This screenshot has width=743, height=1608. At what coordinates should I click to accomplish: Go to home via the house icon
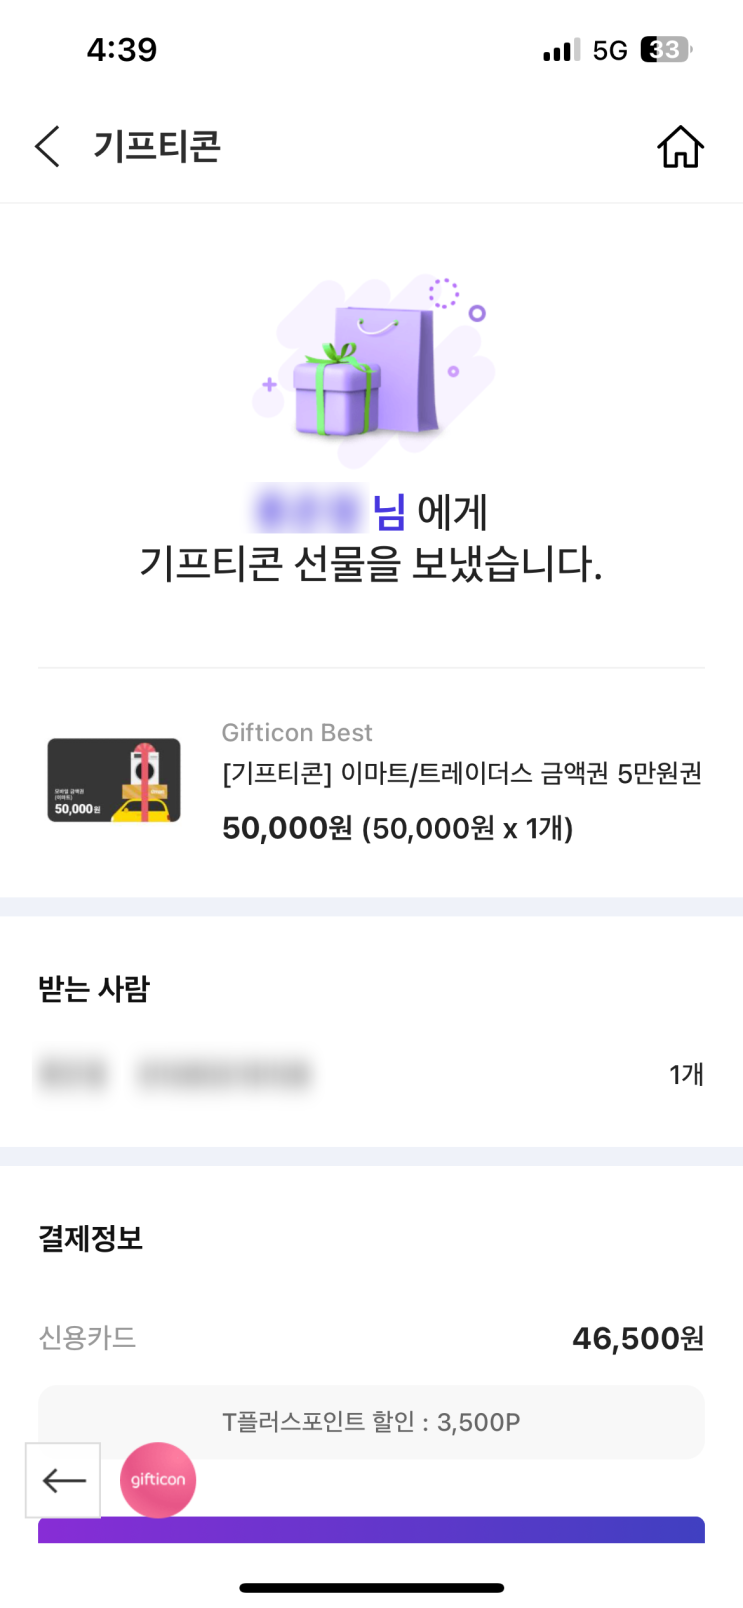click(680, 146)
